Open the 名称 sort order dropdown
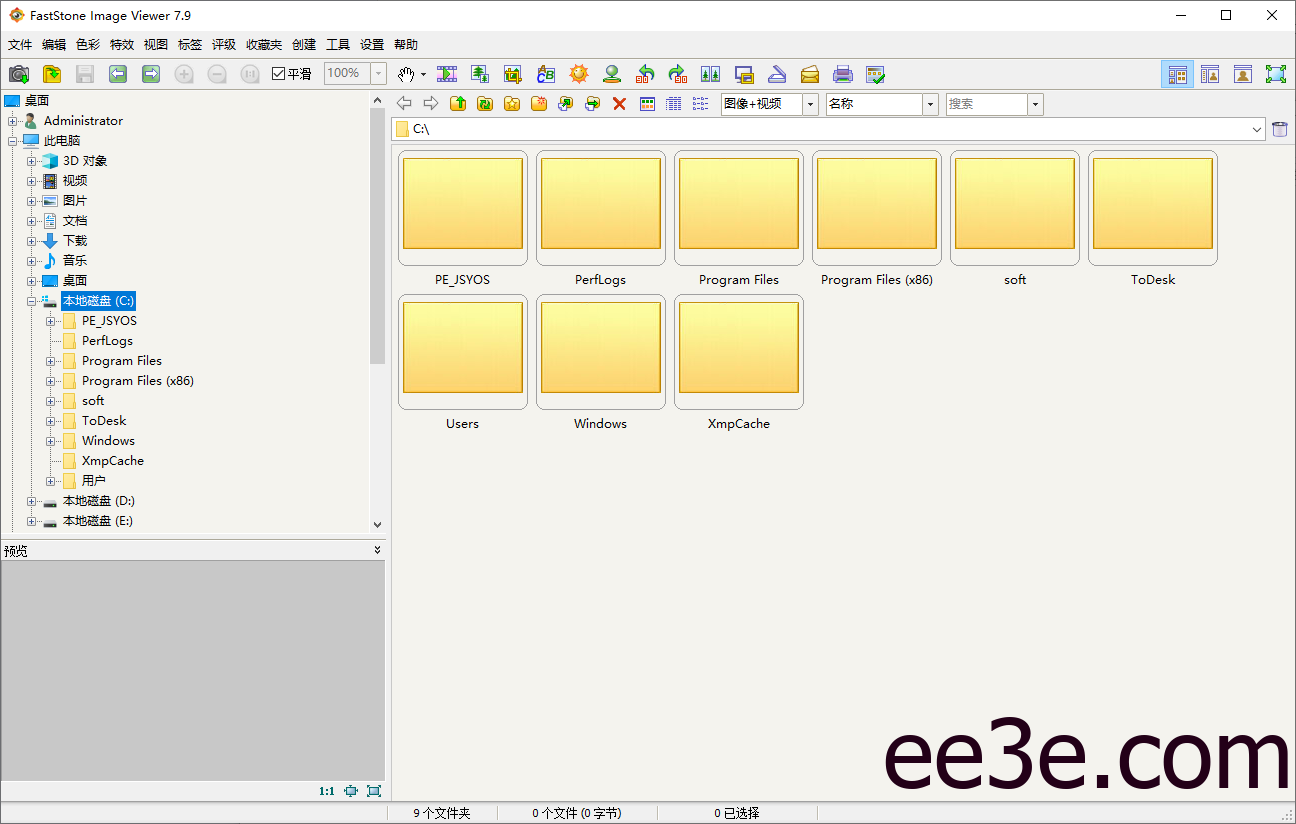Image resolution: width=1296 pixels, height=824 pixels. tap(929, 103)
